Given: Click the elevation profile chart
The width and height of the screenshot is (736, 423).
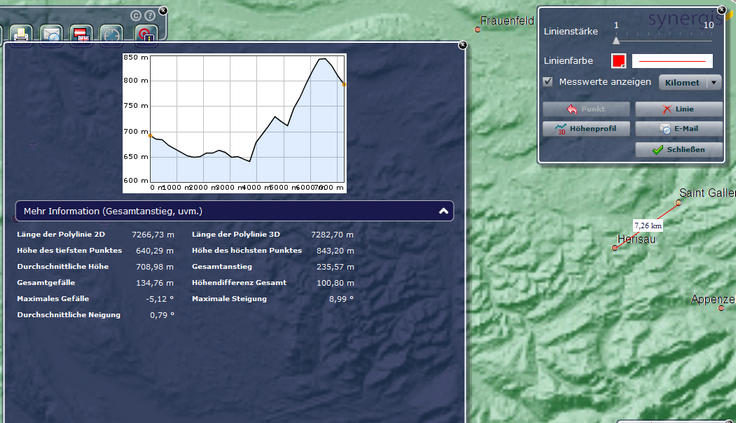Looking at the screenshot, I should (246, 122).
